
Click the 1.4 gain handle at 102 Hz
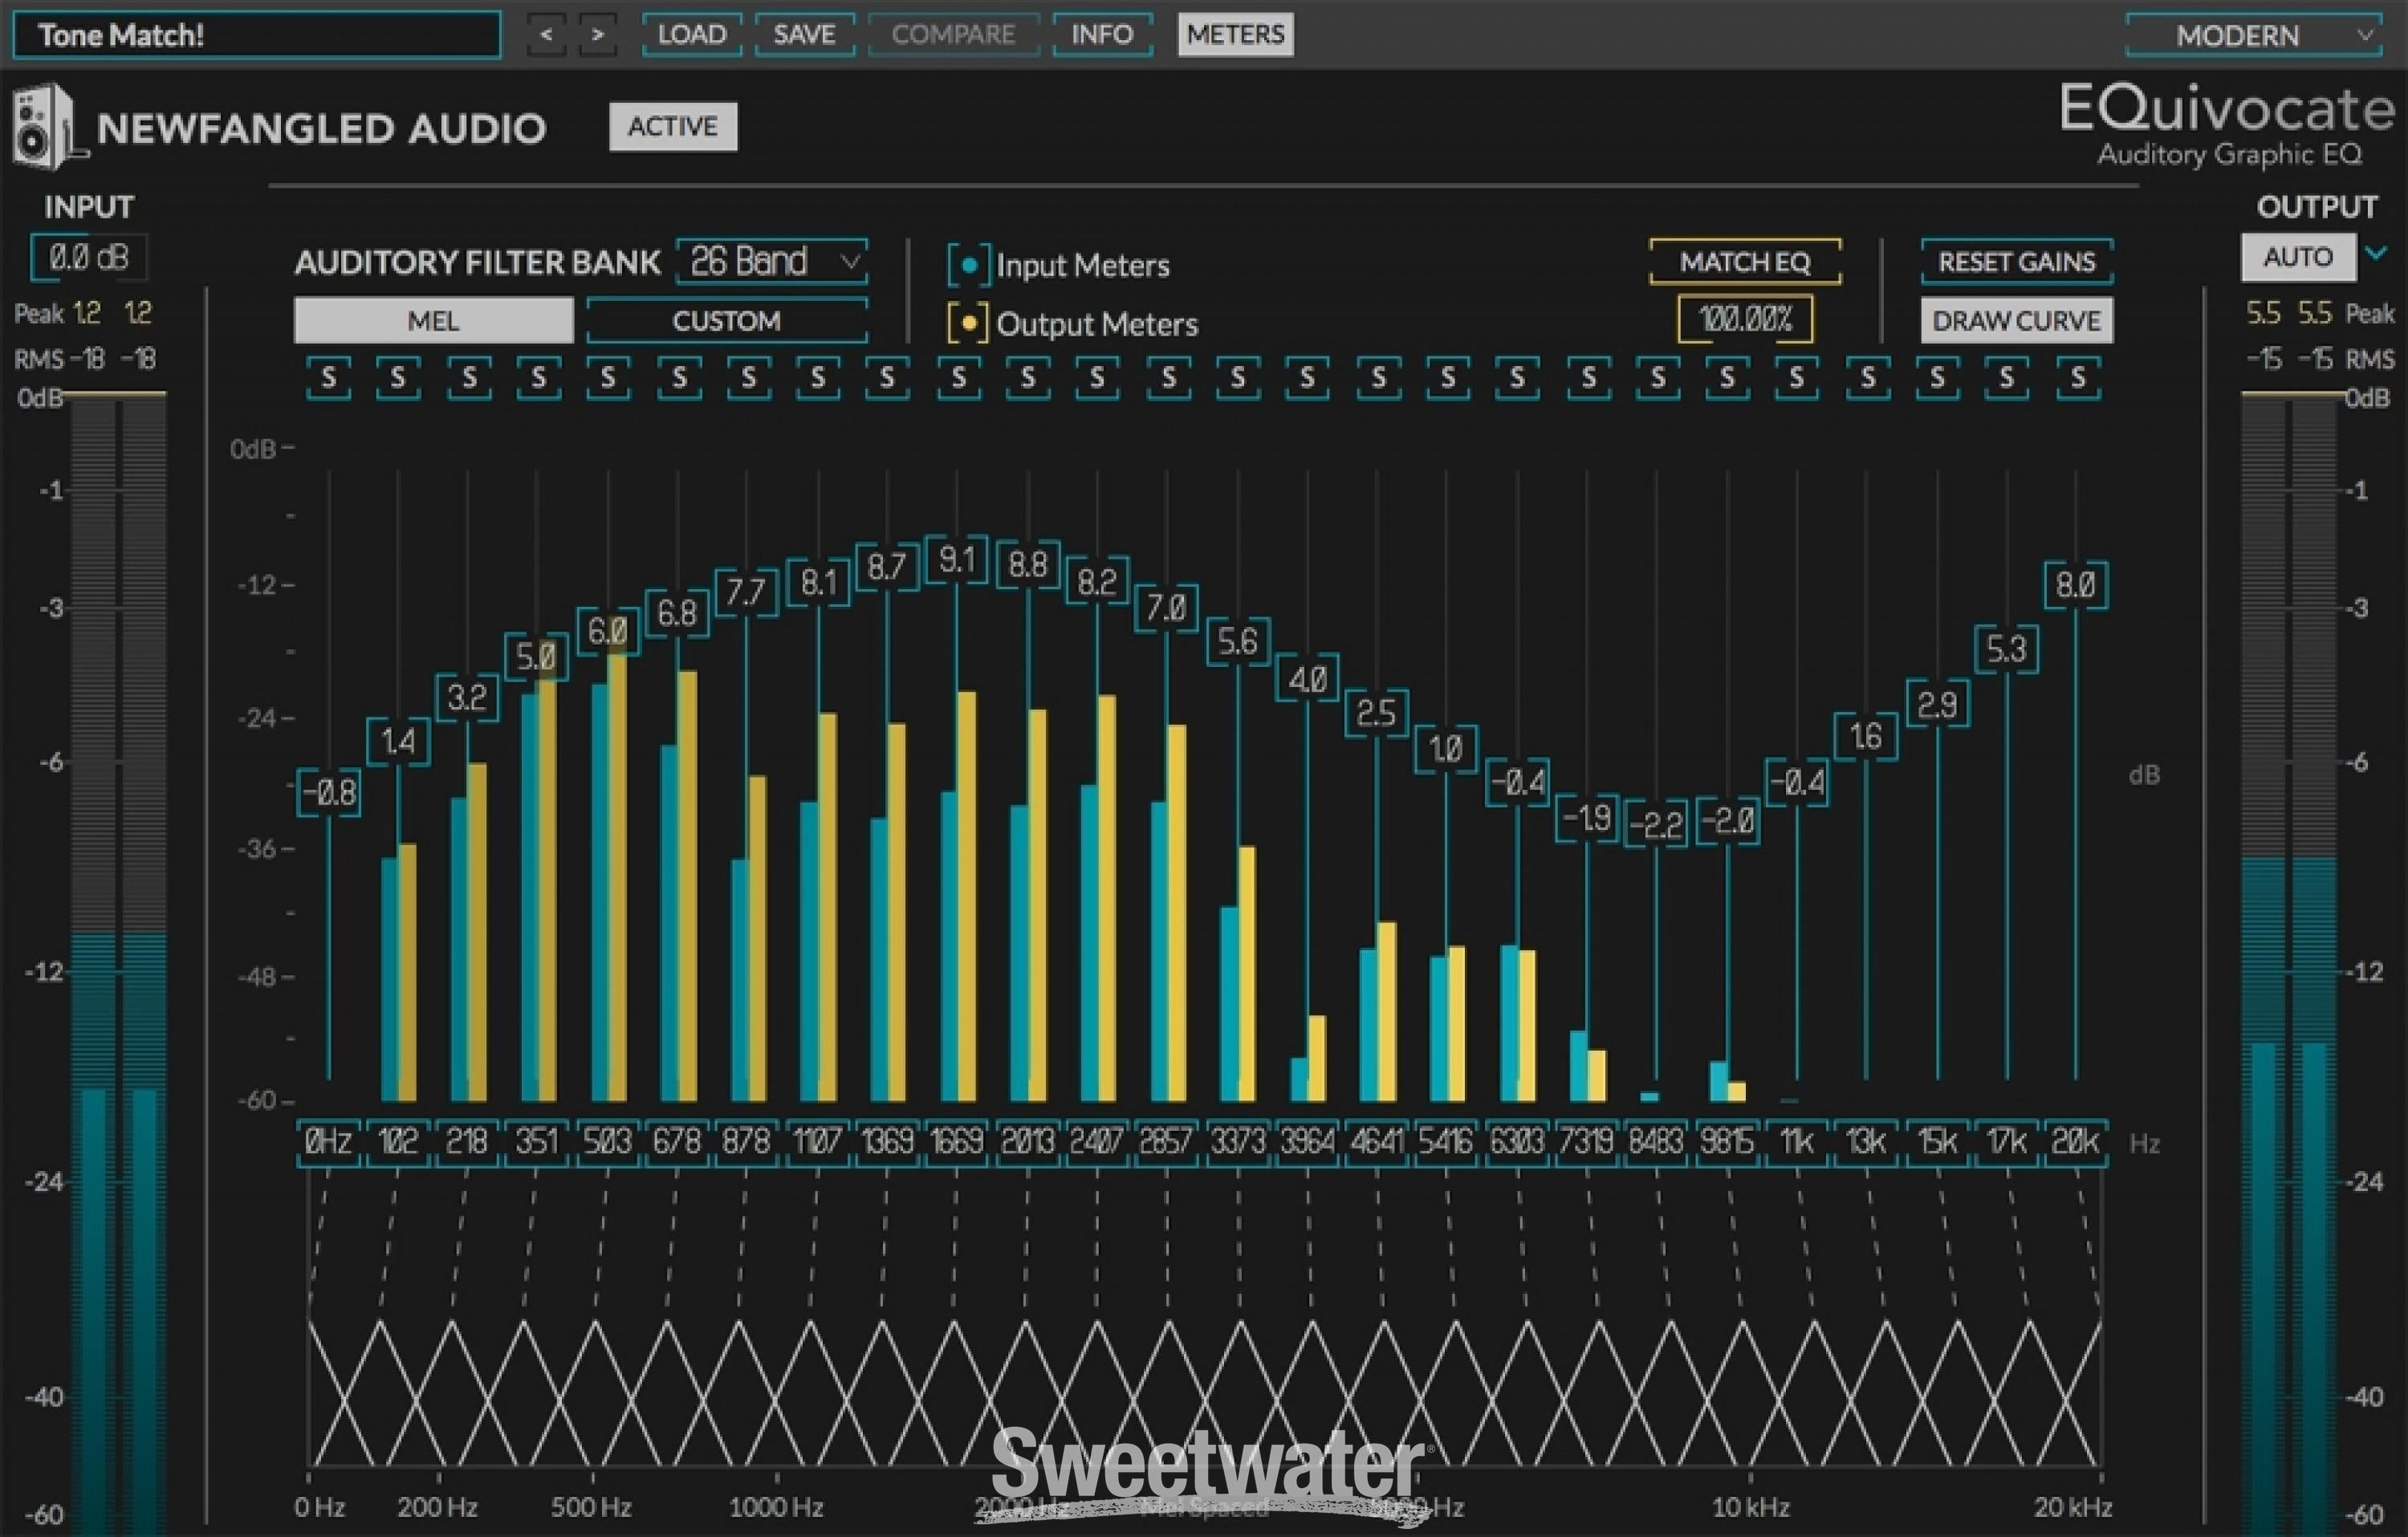tap(398, 741)
